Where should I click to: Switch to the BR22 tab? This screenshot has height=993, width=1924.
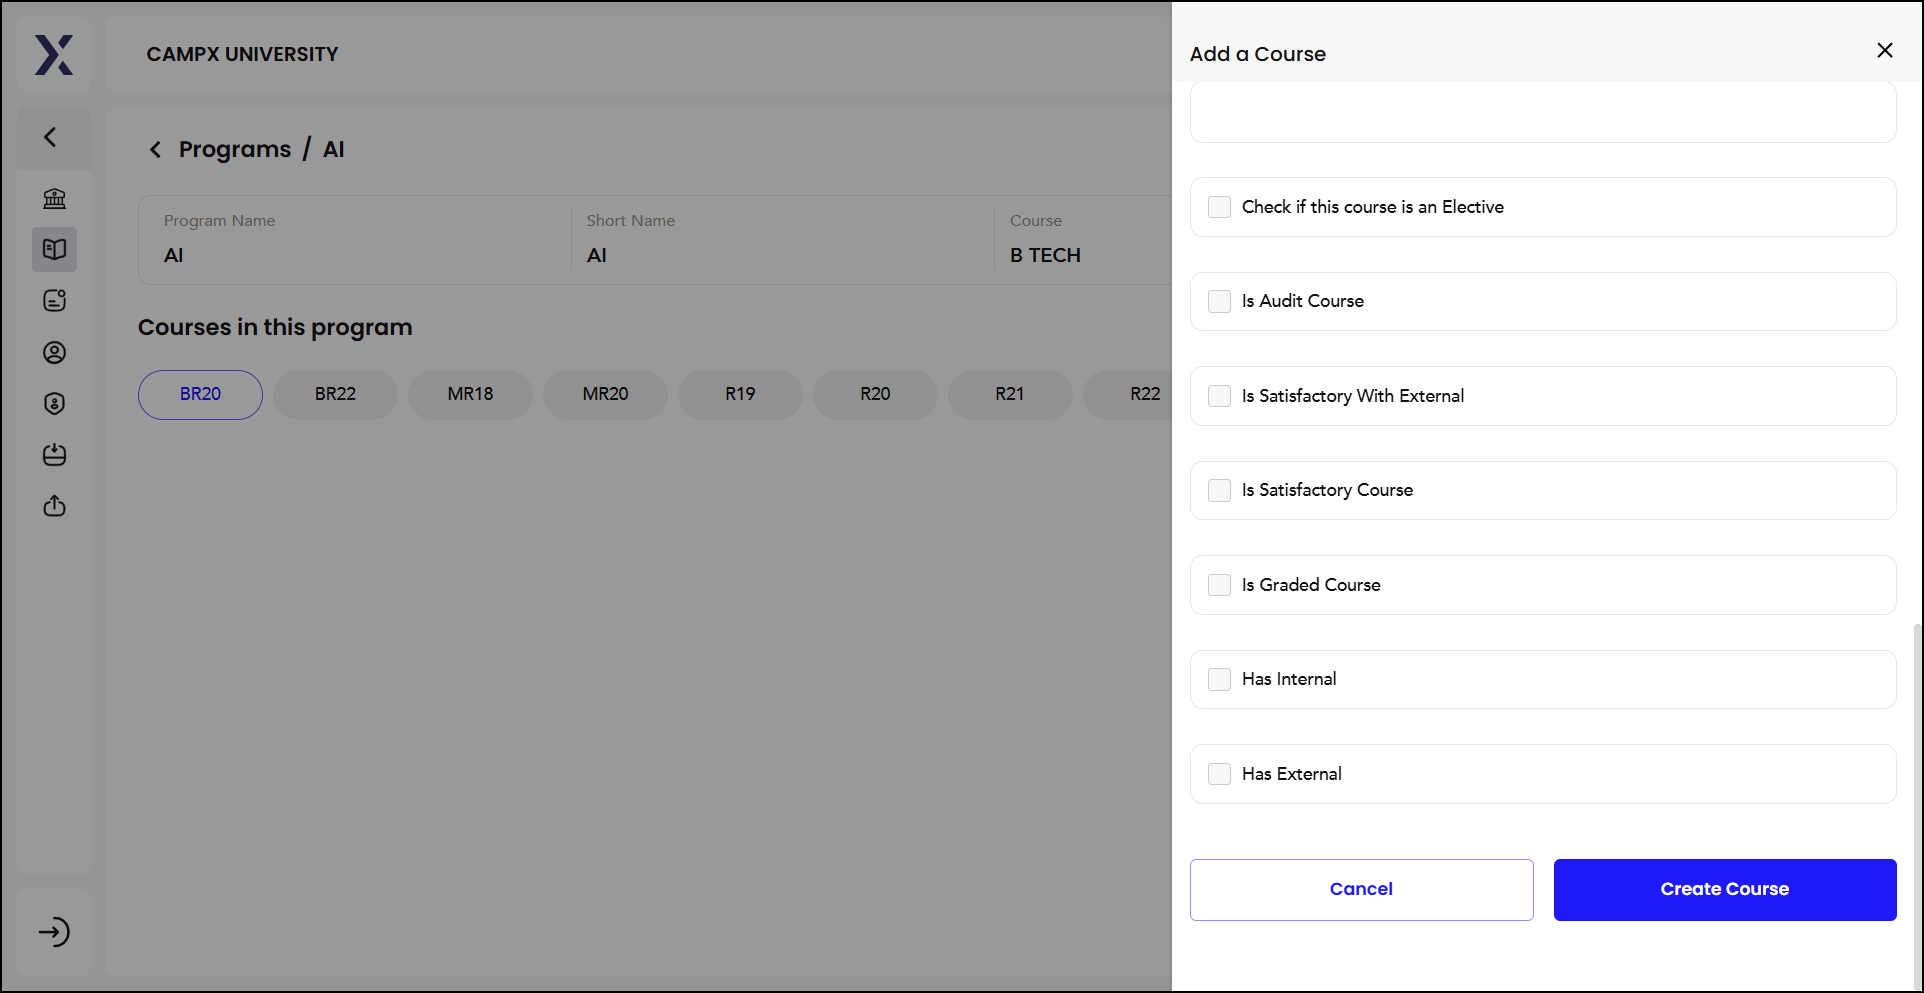(x=335, y=394)
